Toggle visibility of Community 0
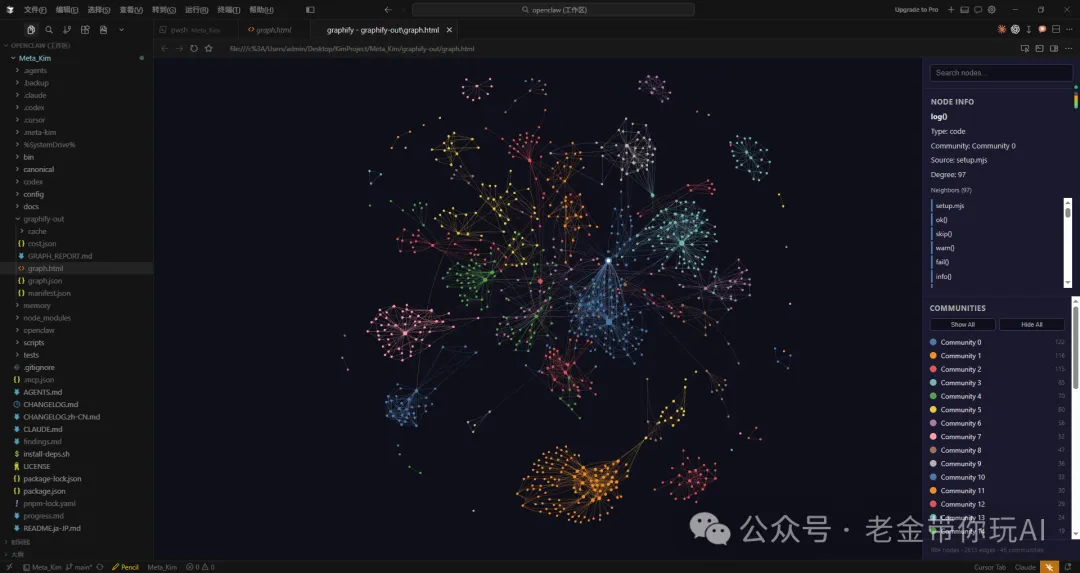 pyautogui.click(x=960, y=342)
